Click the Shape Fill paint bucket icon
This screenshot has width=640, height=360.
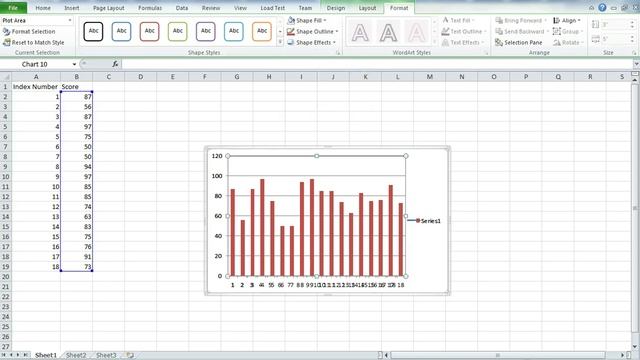[x=291, y=20]
